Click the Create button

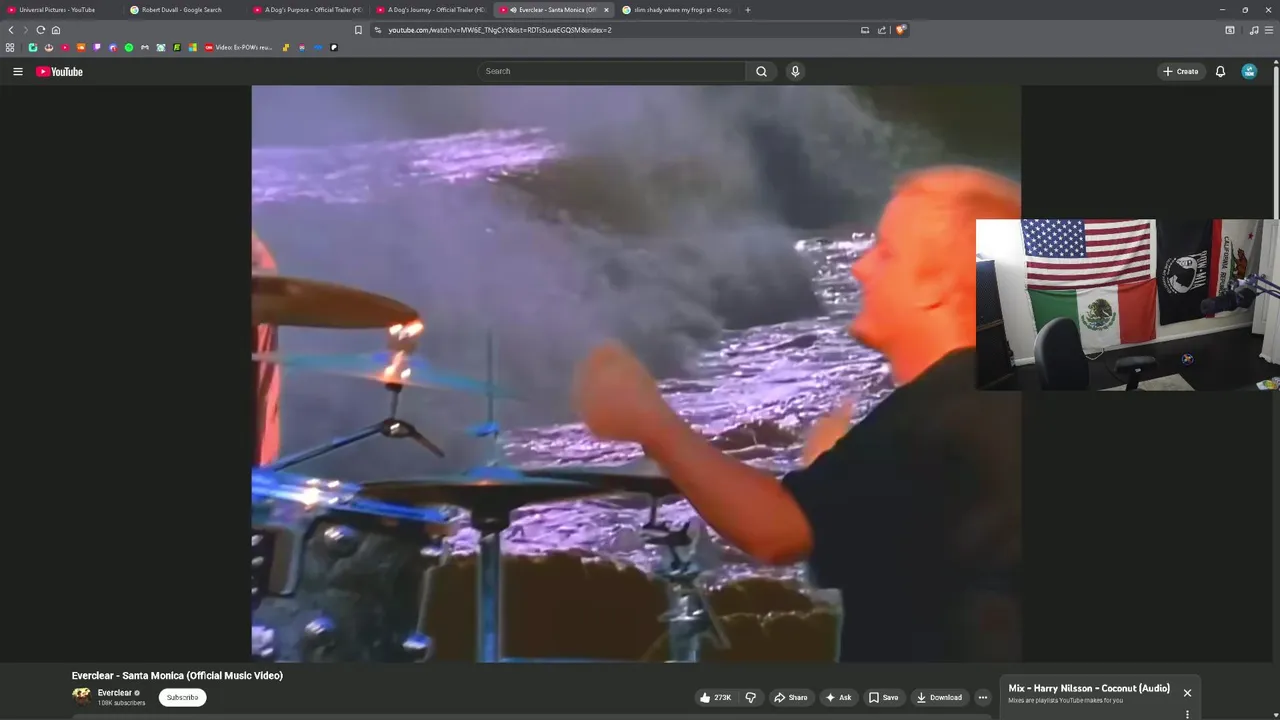(x=1180, y=71)
